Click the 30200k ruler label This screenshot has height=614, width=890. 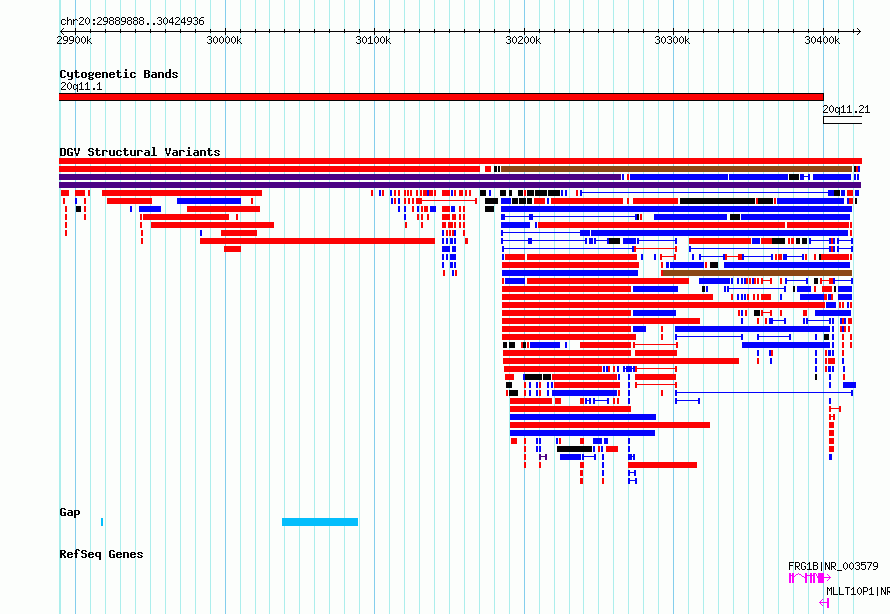pyautogui.click(x=523, y=40)
